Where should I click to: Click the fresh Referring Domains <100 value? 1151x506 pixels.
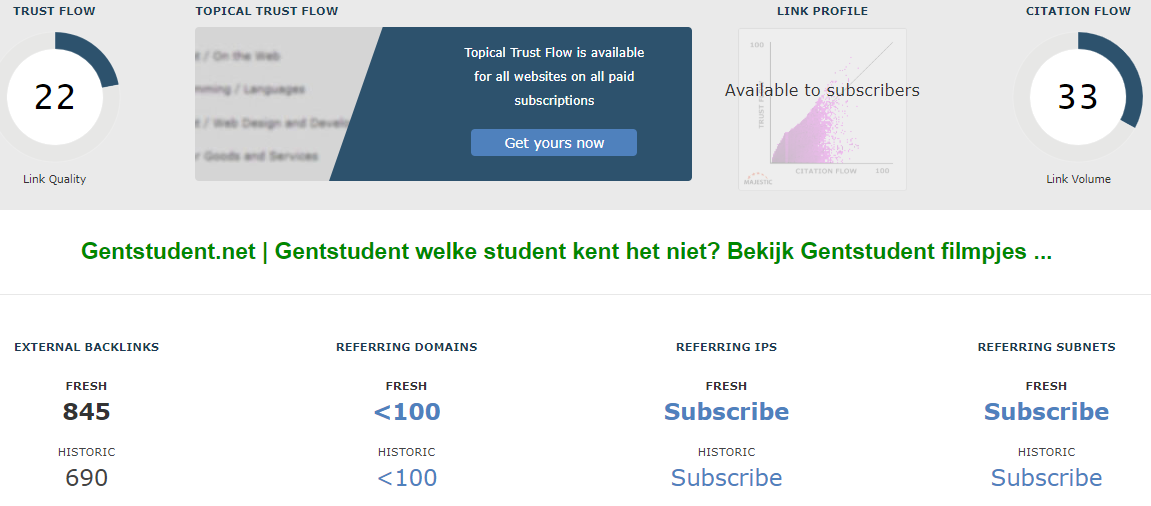tap(407, 411)
